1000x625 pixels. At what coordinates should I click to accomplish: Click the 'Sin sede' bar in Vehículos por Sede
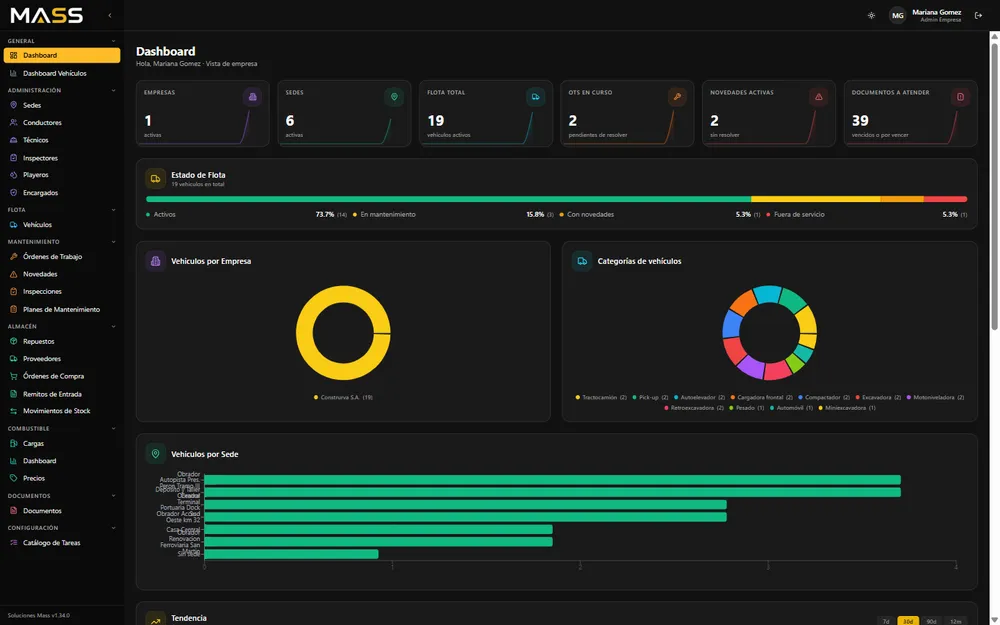point(291,554)
